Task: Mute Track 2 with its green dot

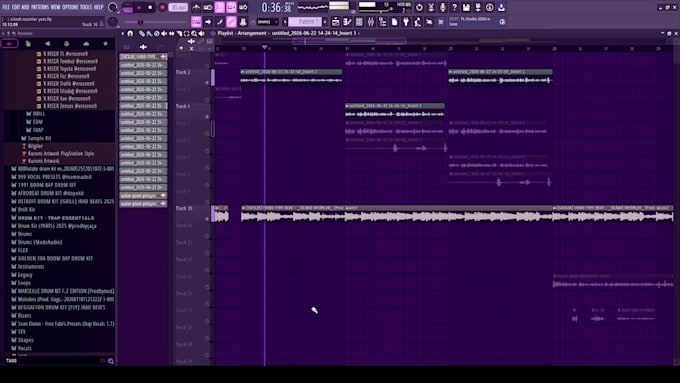Action: (207, 82)
